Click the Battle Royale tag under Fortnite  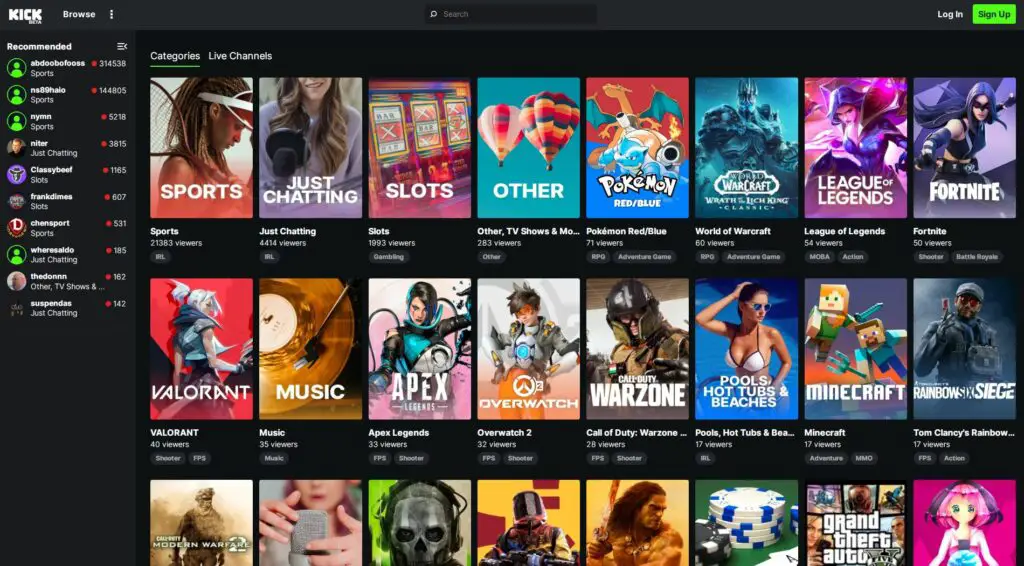[x=976, y=257]
